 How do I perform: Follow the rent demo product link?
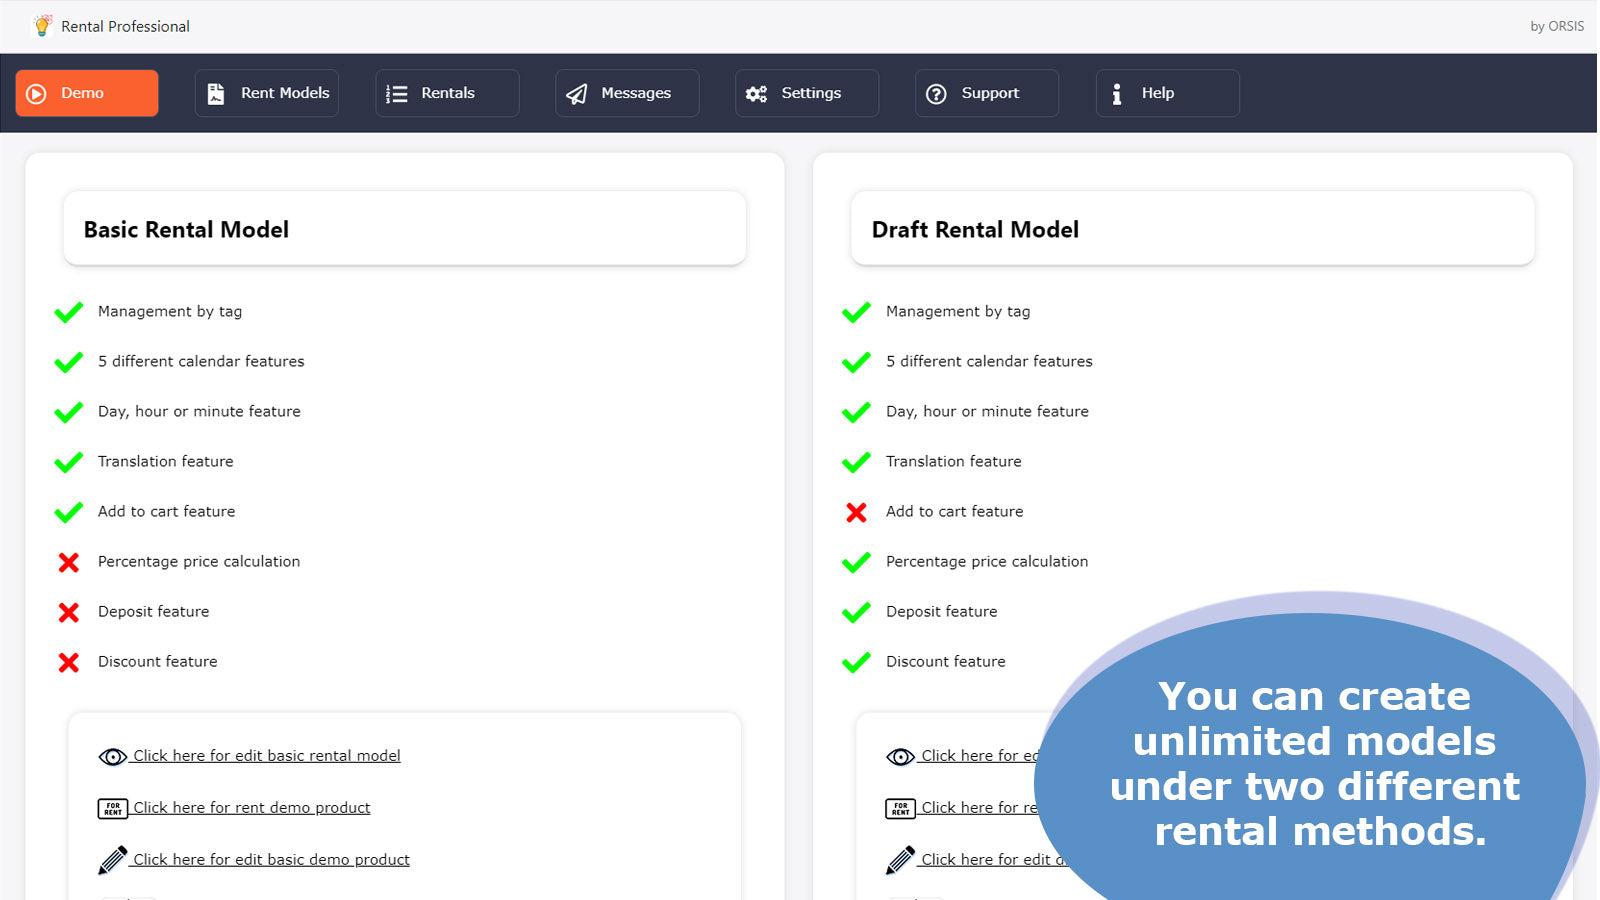coord(252,807)
